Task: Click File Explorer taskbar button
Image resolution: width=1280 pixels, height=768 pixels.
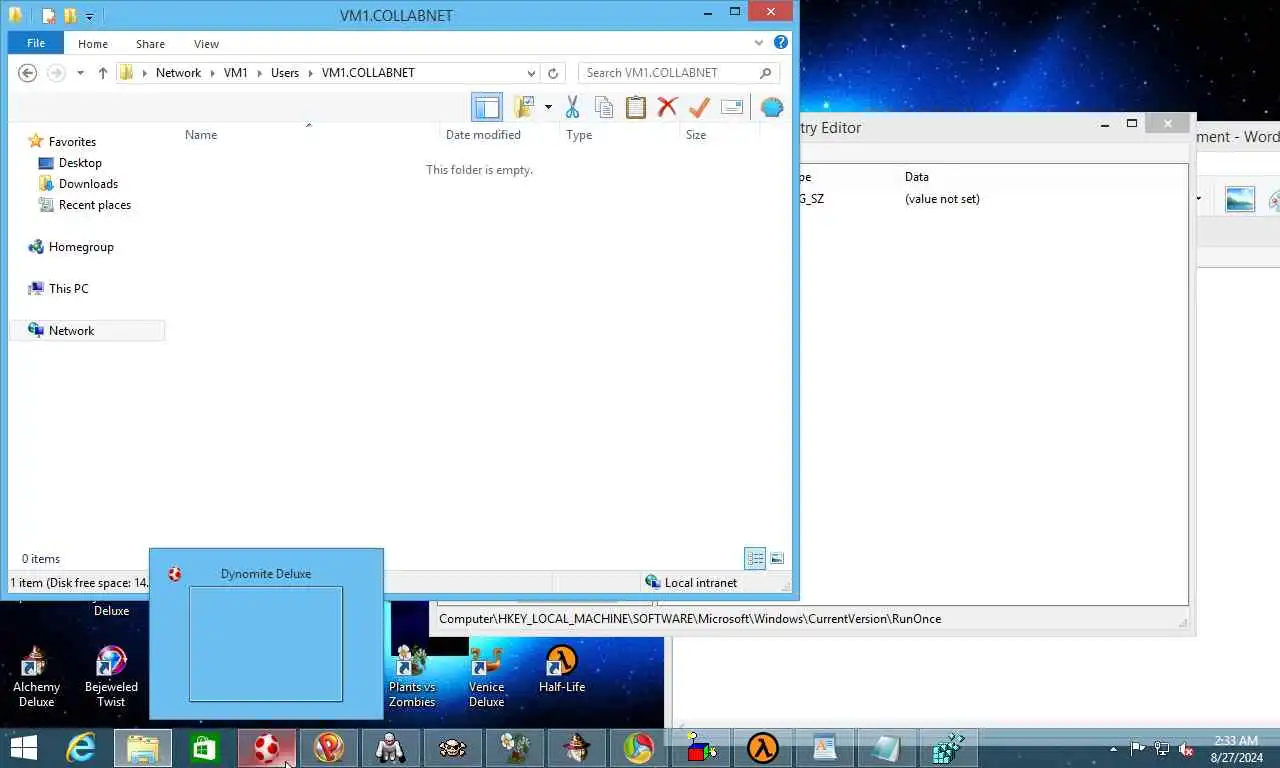Action: pos(143,747)
